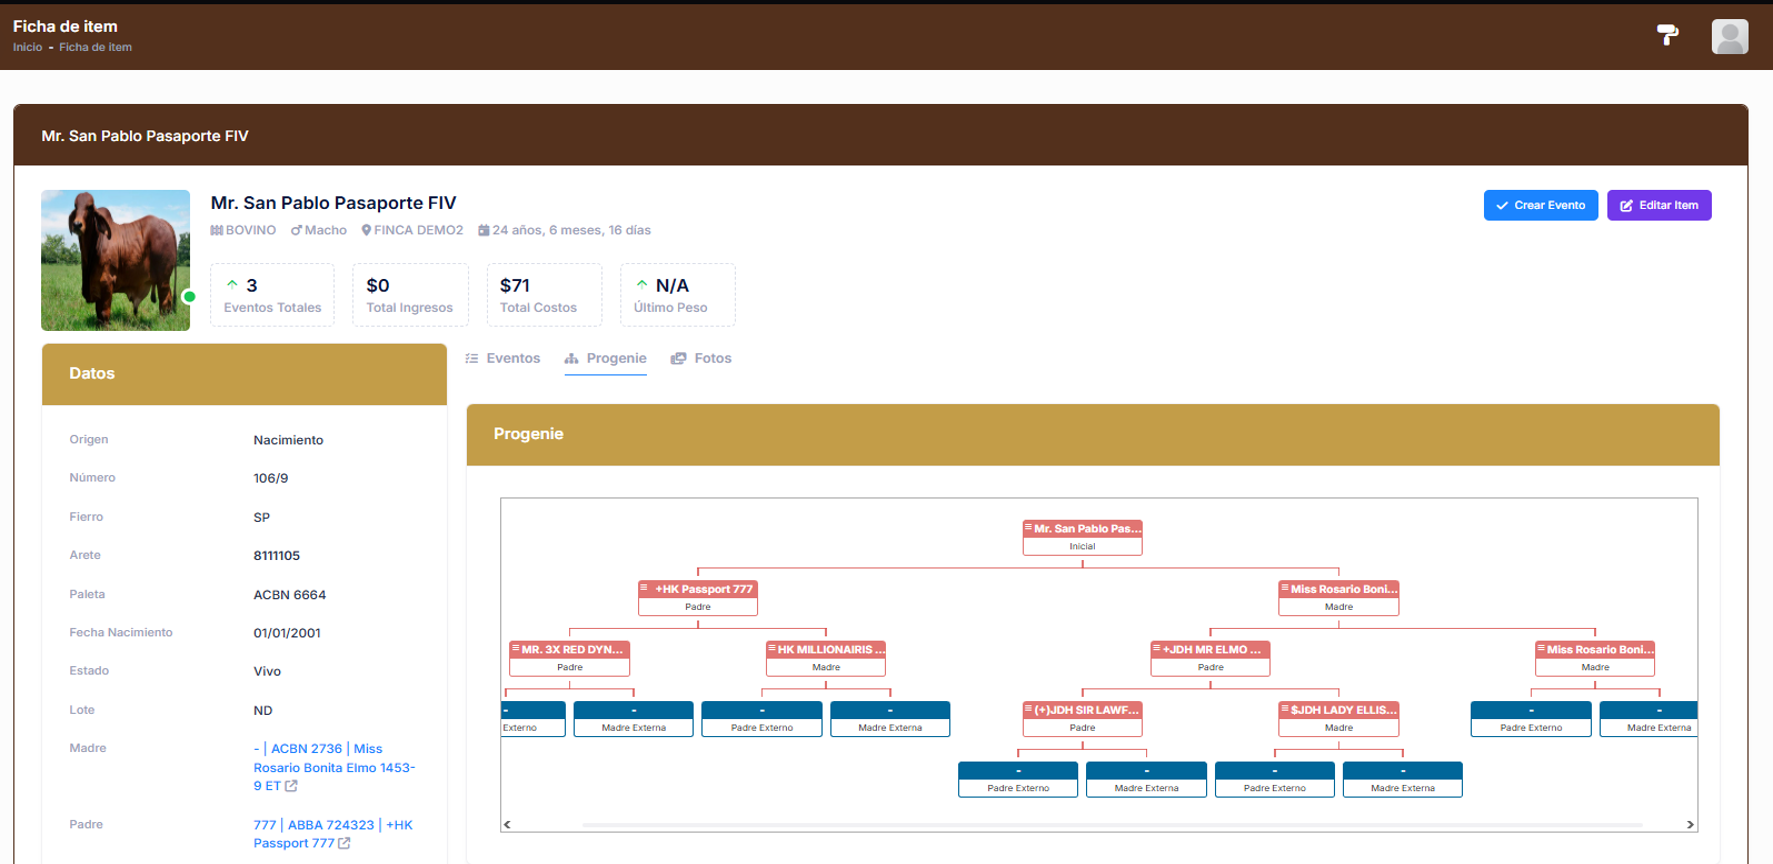Open the +HK Passport 777 father link
Screen dimensions: 1773x864
pos(332,833)
